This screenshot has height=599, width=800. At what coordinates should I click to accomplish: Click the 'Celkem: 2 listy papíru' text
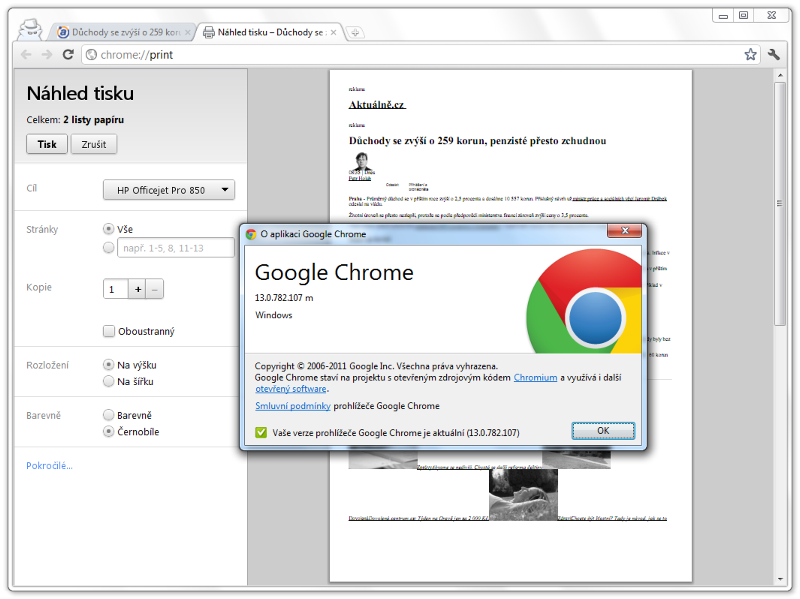point(75,120)
